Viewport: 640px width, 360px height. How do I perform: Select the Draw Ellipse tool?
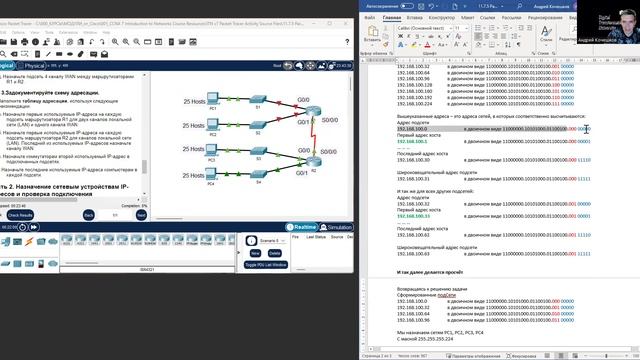[70, 54]
